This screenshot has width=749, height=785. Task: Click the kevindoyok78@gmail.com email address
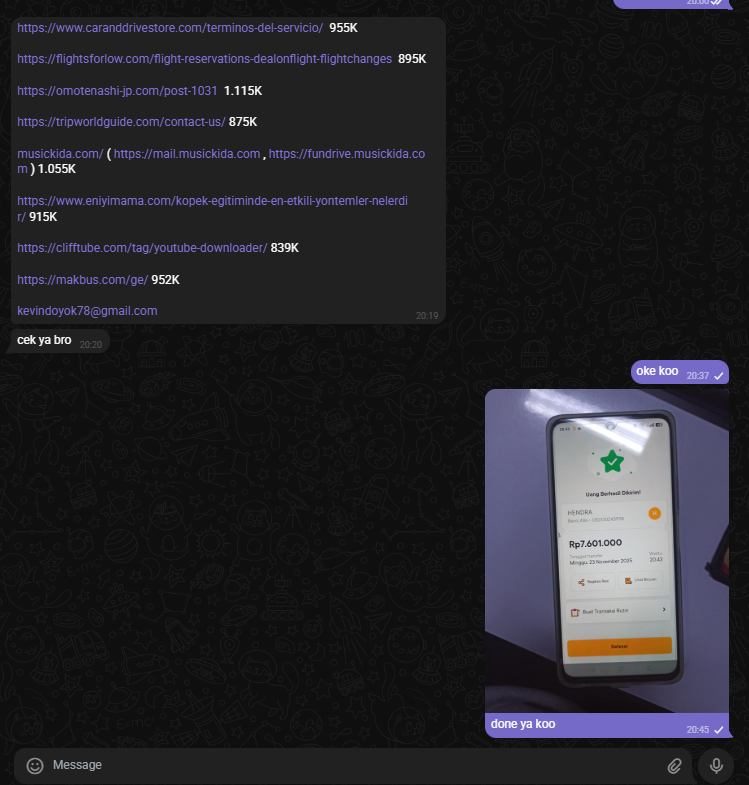[x=87, y=311]
